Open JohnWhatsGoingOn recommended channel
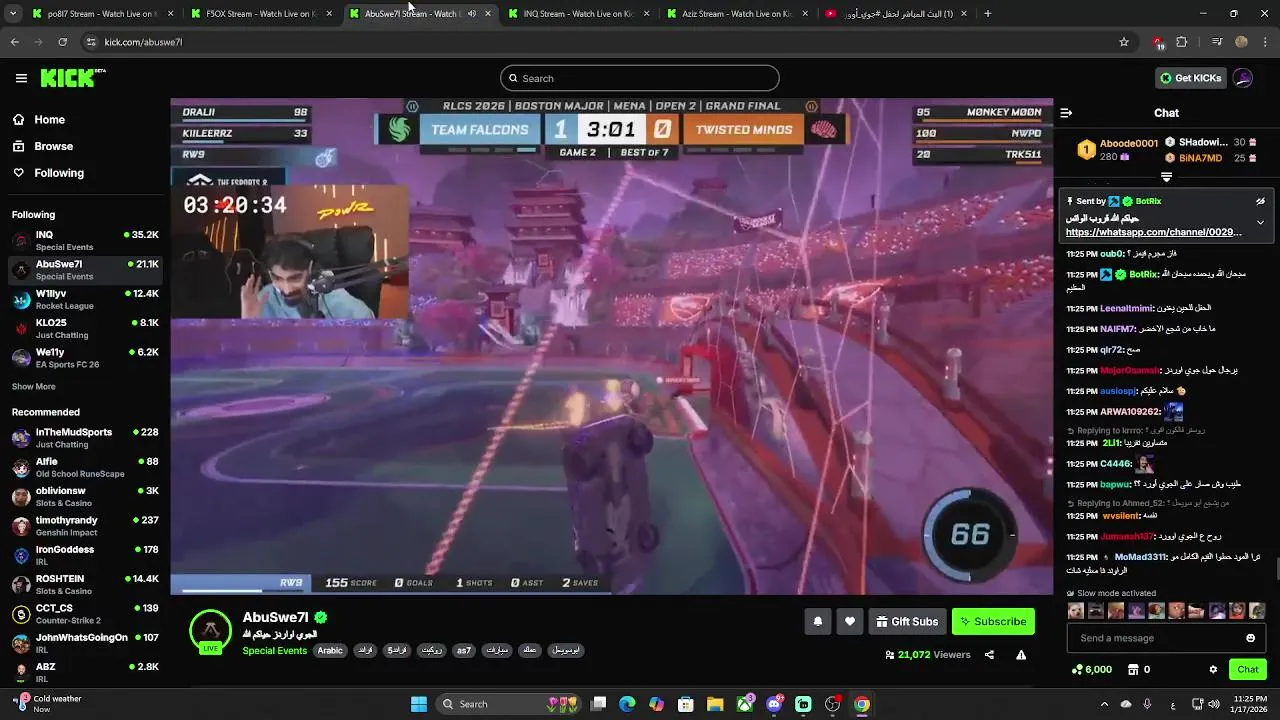This screenshot has width=1280, height=720. (x=85, y=643)
